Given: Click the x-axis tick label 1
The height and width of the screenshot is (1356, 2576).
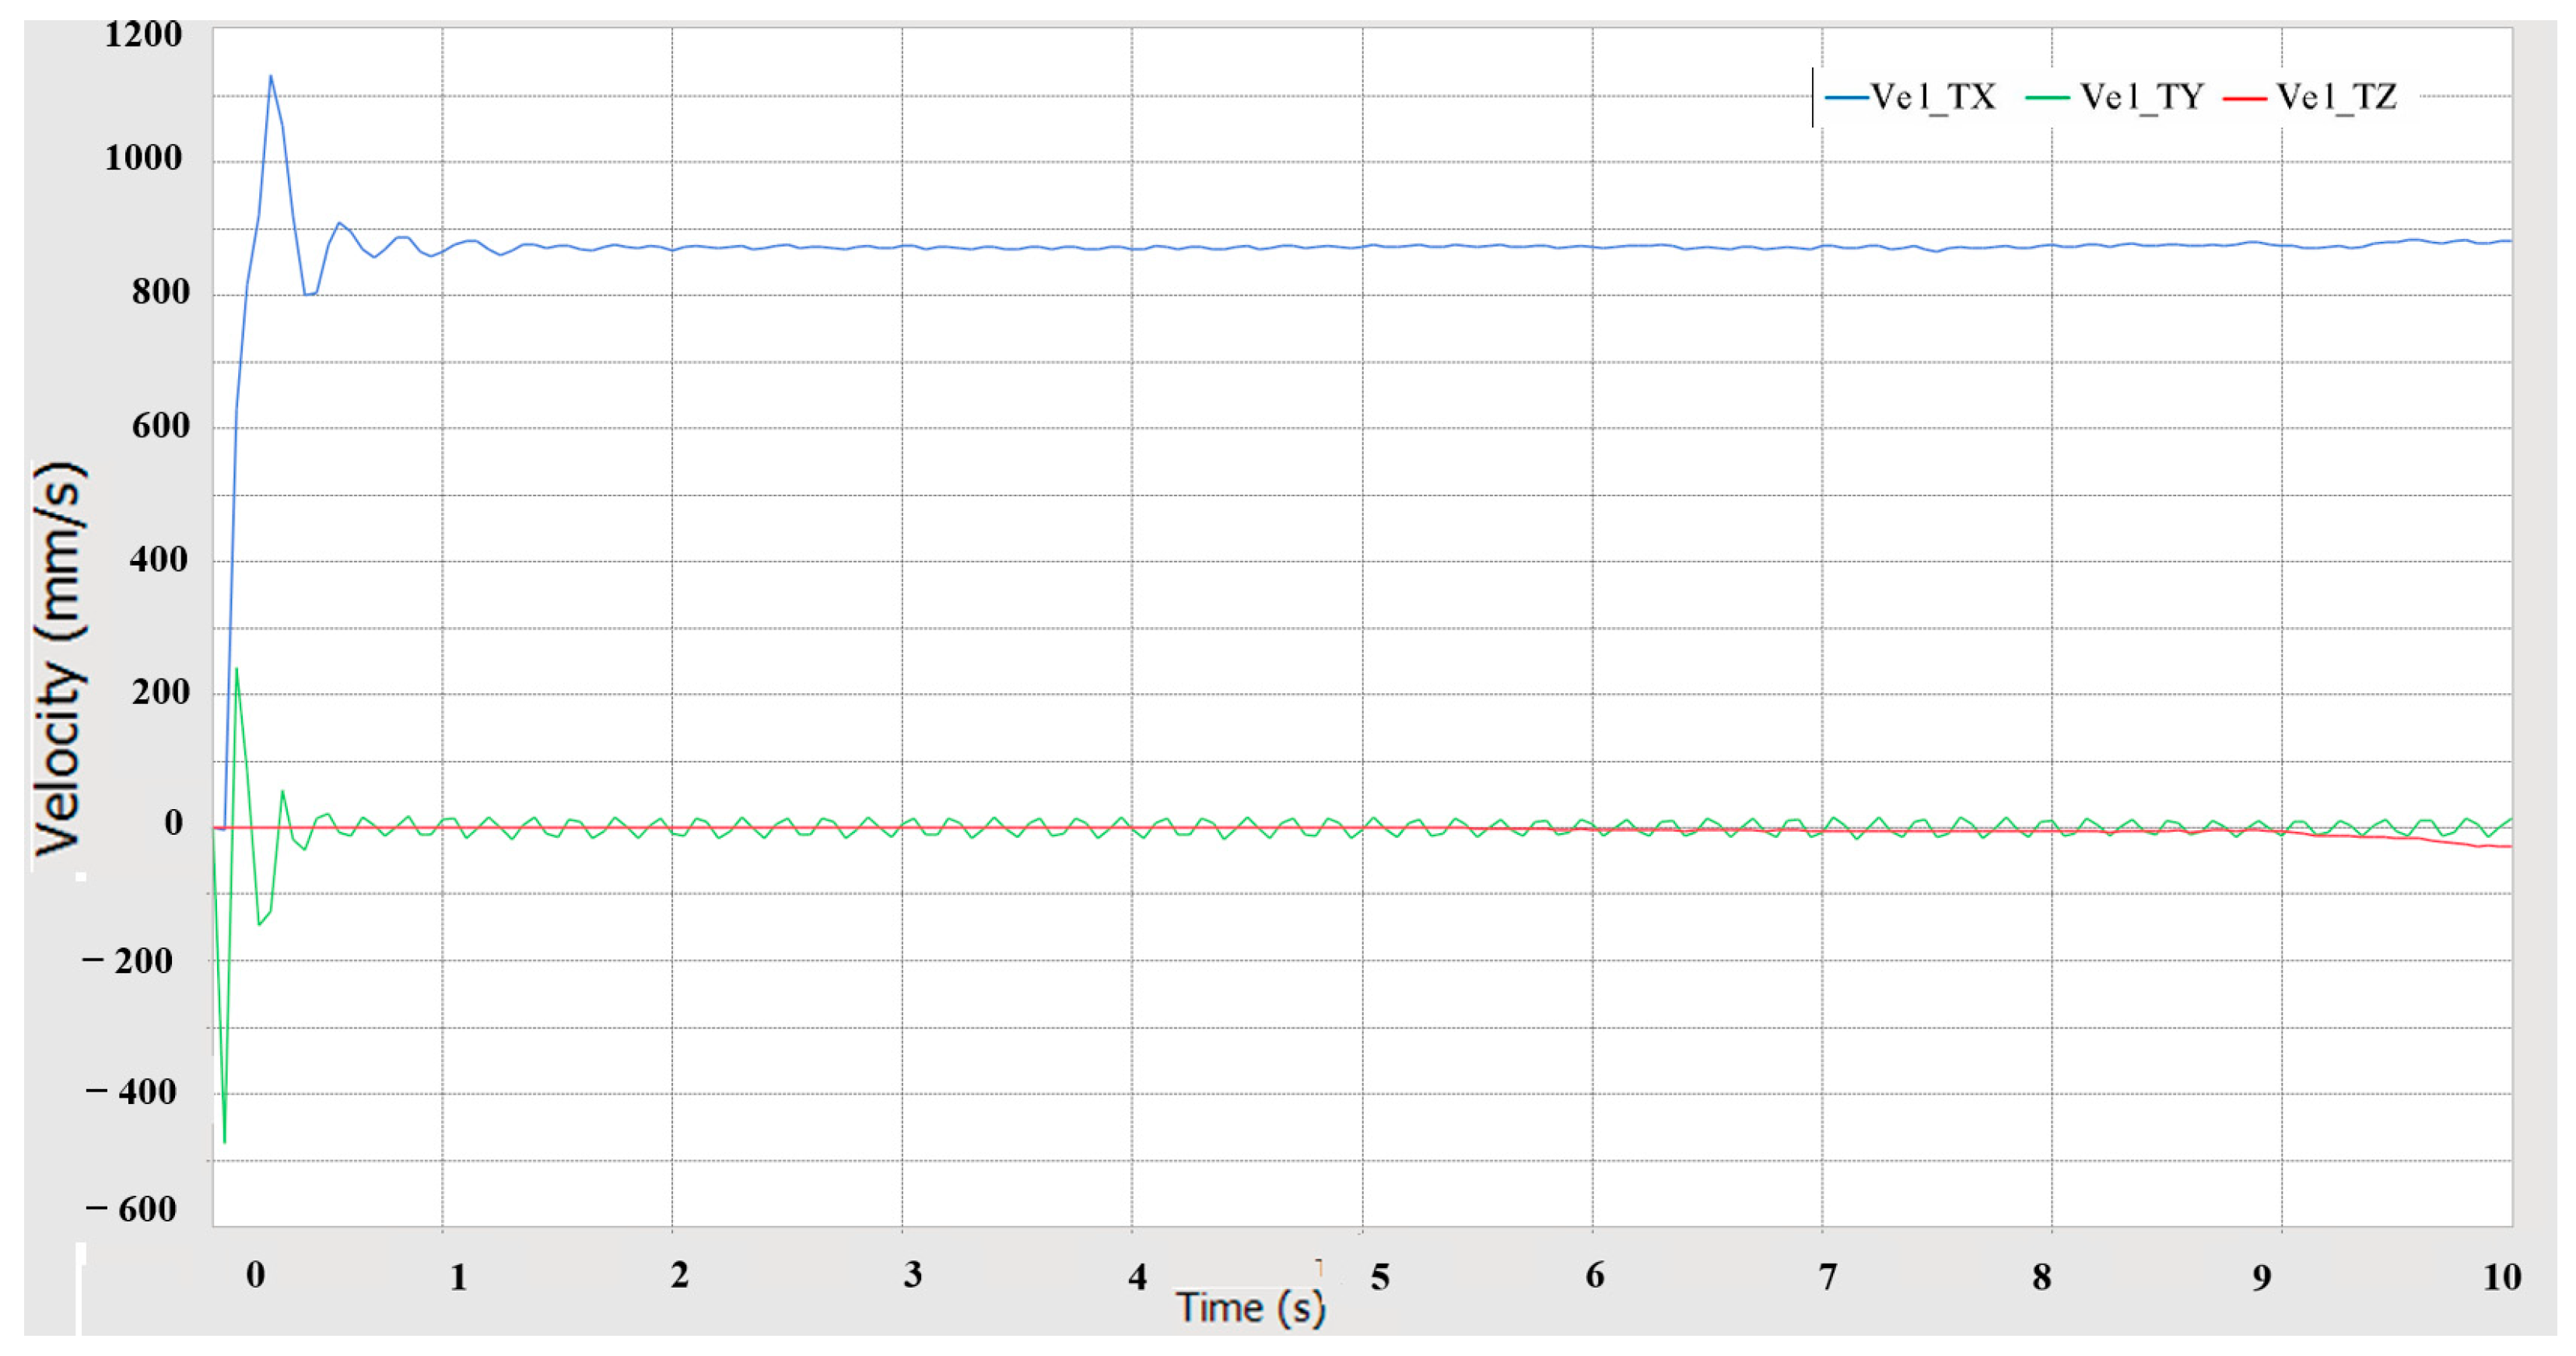Looking at the screenshot, I should 458,1277.
